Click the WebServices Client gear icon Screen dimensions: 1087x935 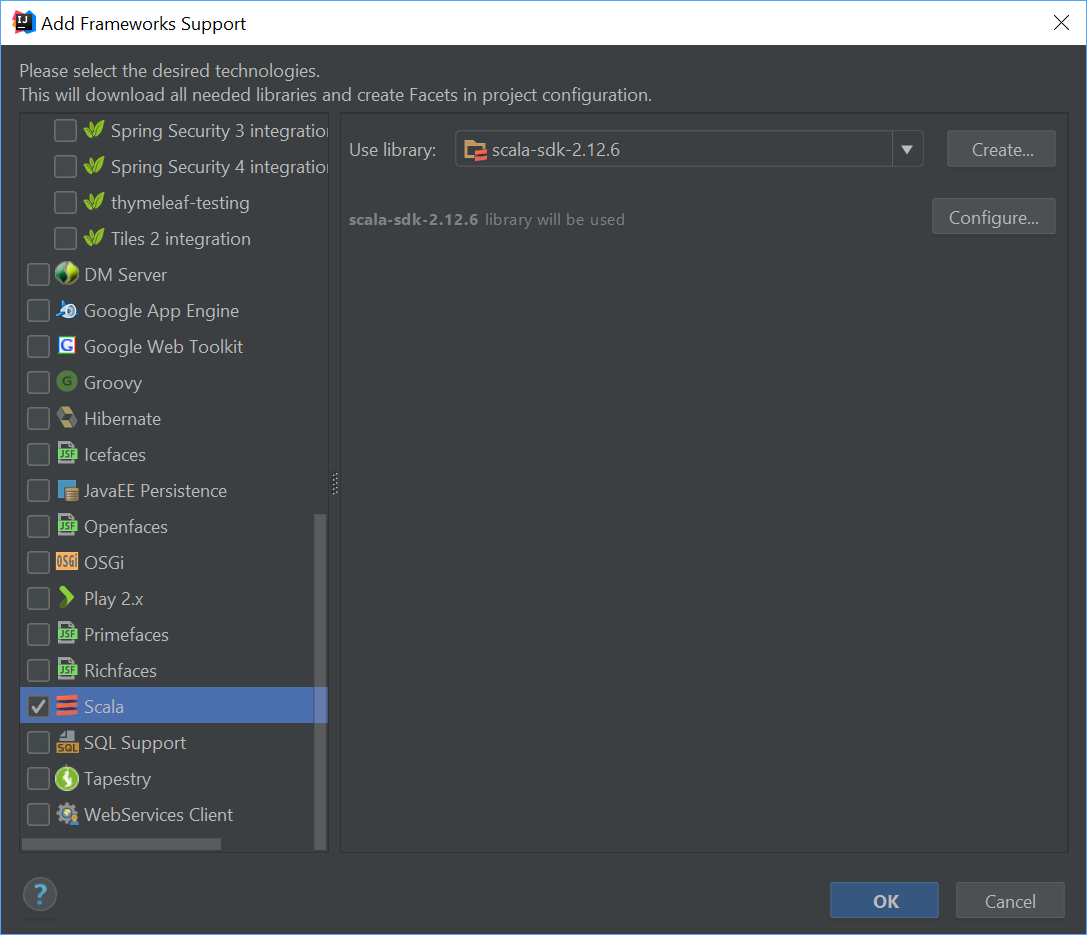(x=67, y=814)
